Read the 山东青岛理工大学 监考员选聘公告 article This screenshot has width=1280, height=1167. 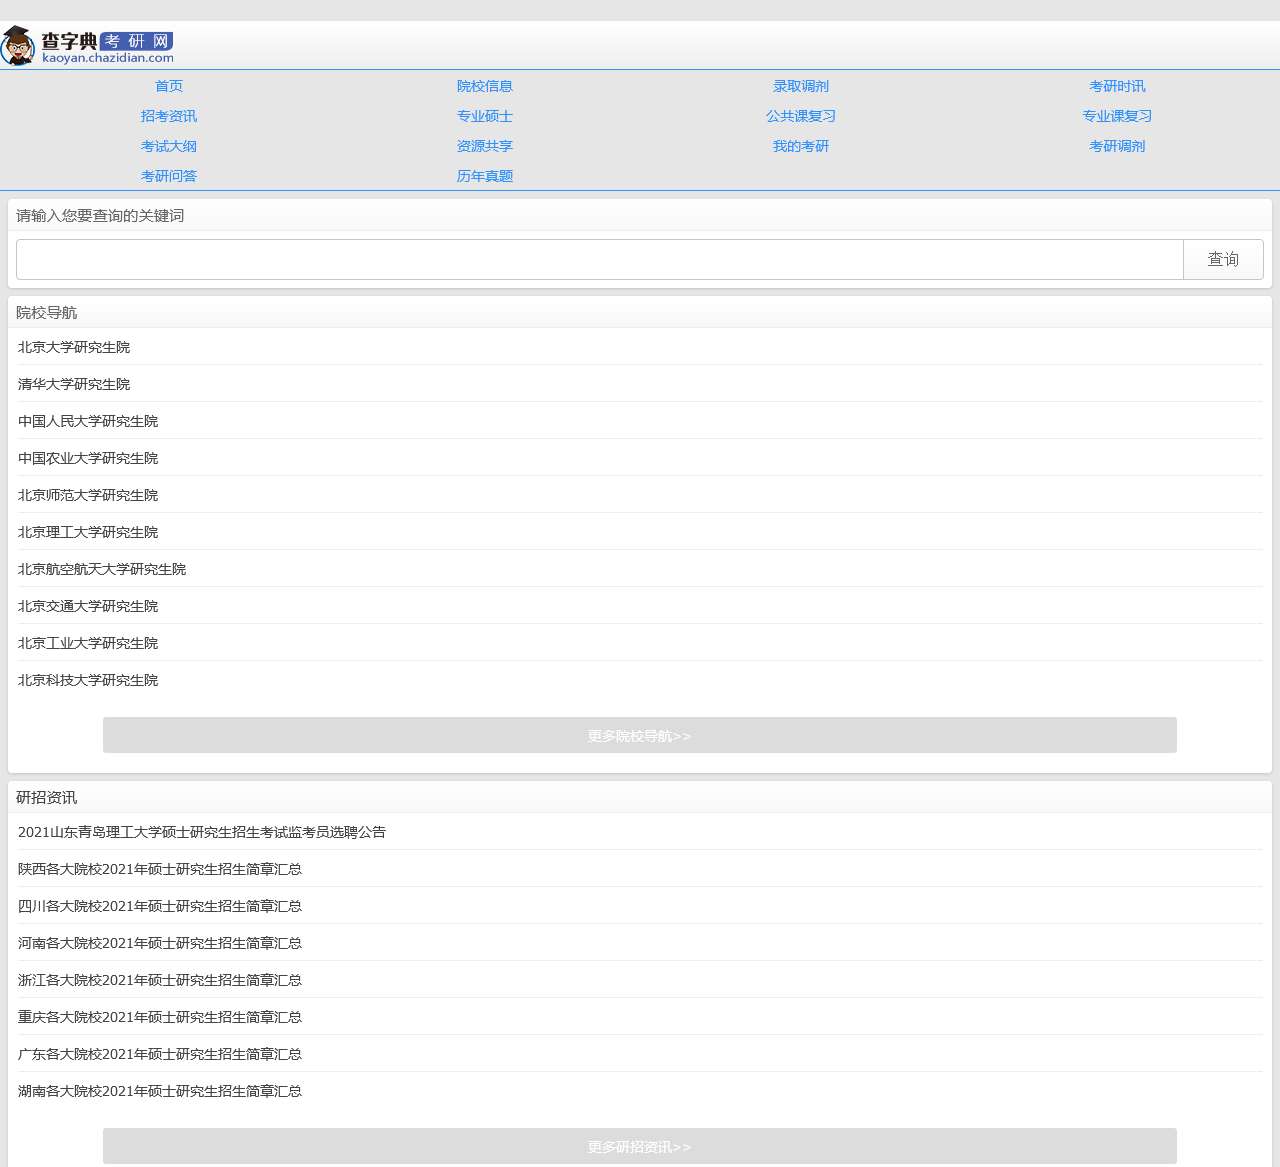tap(202, 832)
